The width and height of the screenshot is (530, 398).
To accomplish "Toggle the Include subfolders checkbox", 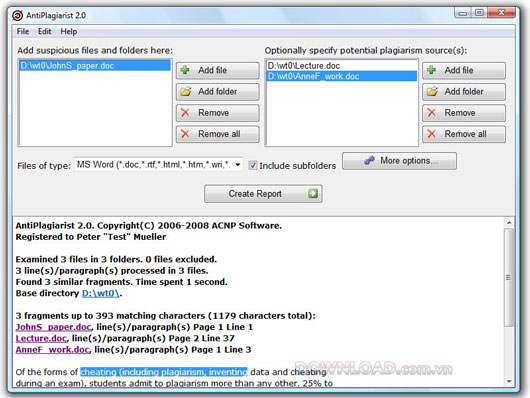I will pos(252,165).
